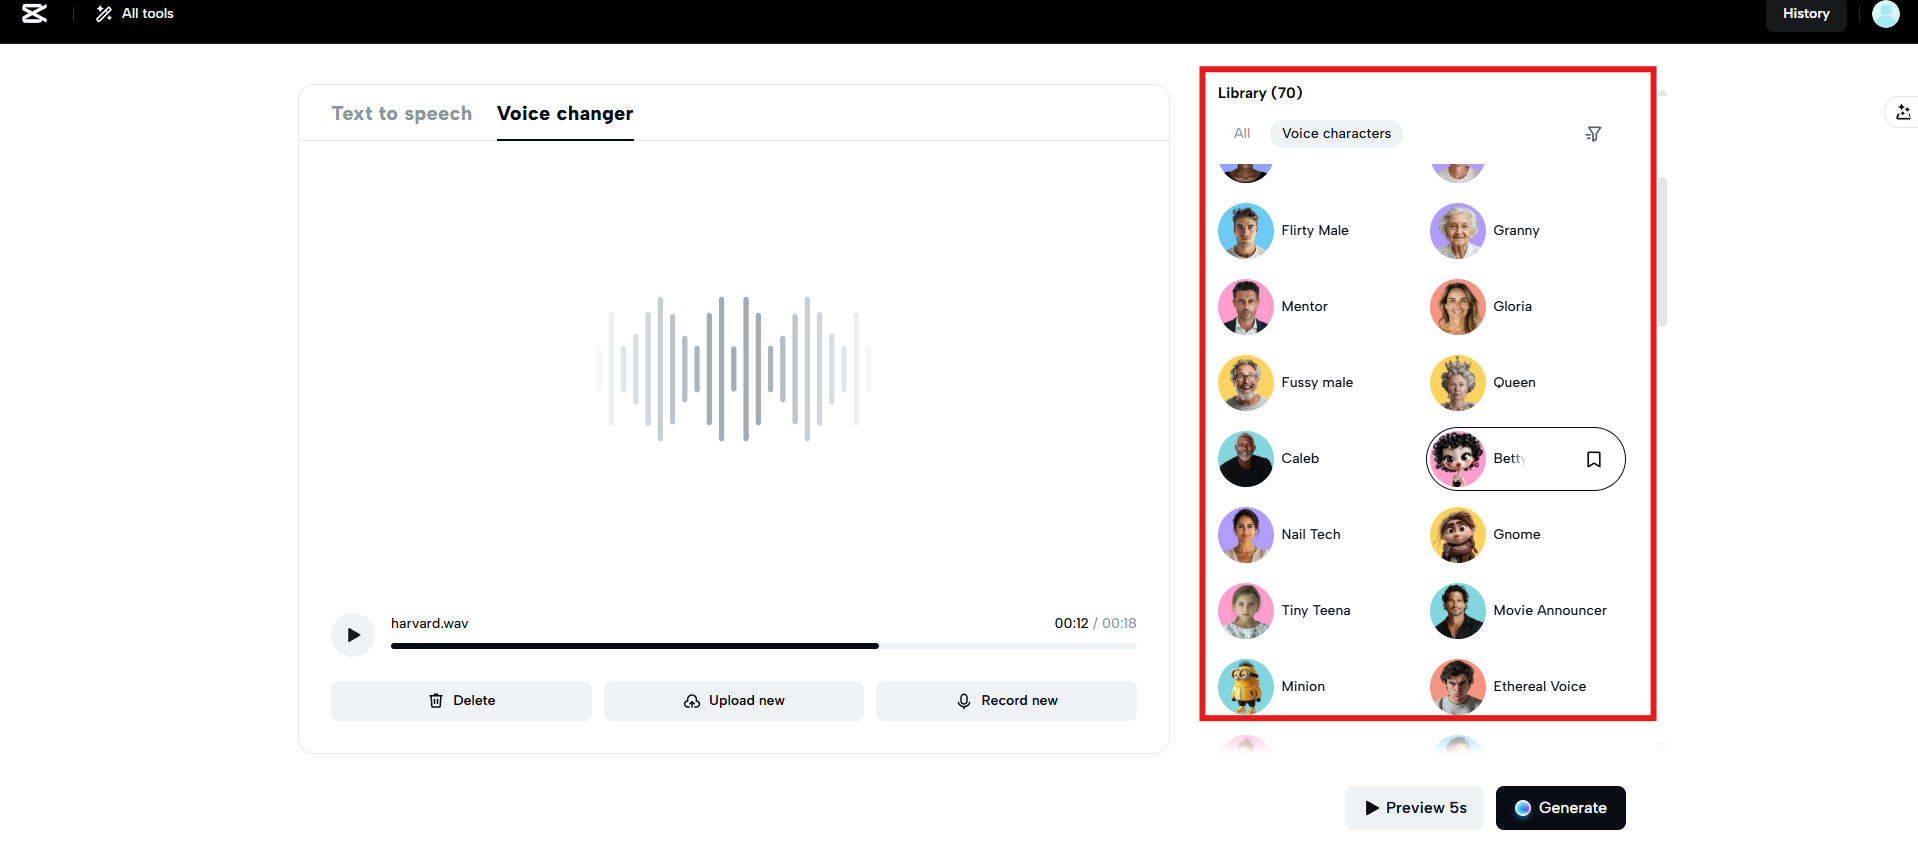
Task: Click the 00:12 elapsed time
Action: [1071, 623]
